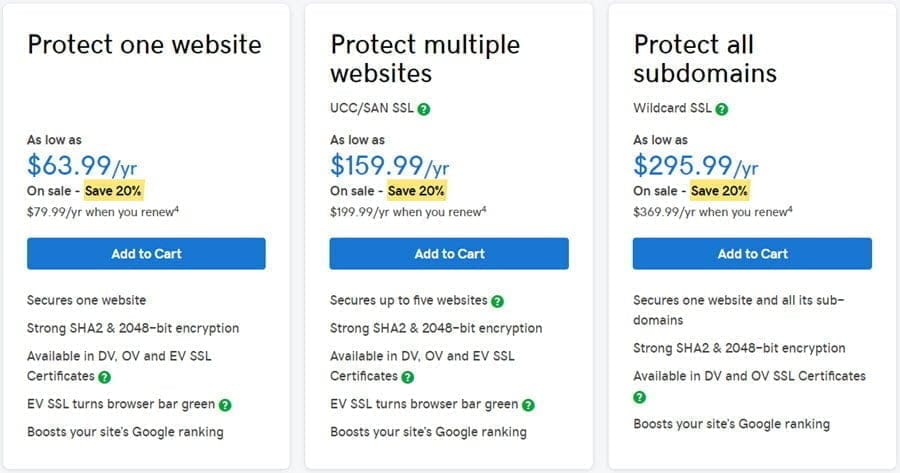Click 'Save 20%' badge under $159.99/yr
Viewport: 900px width, 473px height.
(417, 190)
